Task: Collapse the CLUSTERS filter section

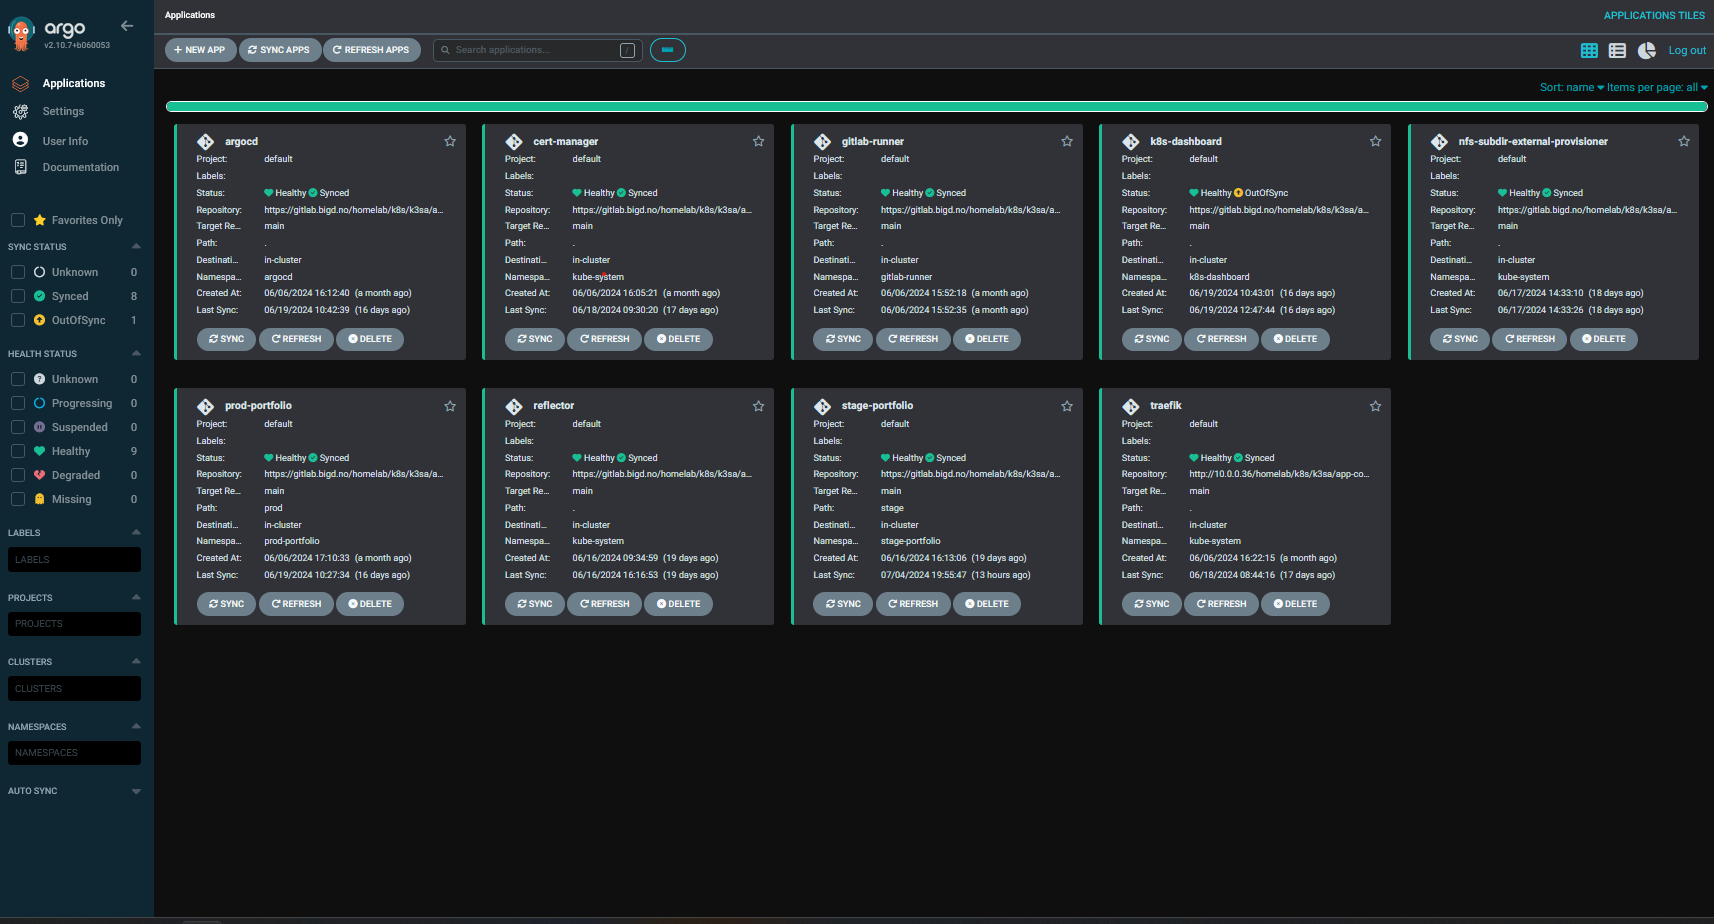Action: pos(136,661)
